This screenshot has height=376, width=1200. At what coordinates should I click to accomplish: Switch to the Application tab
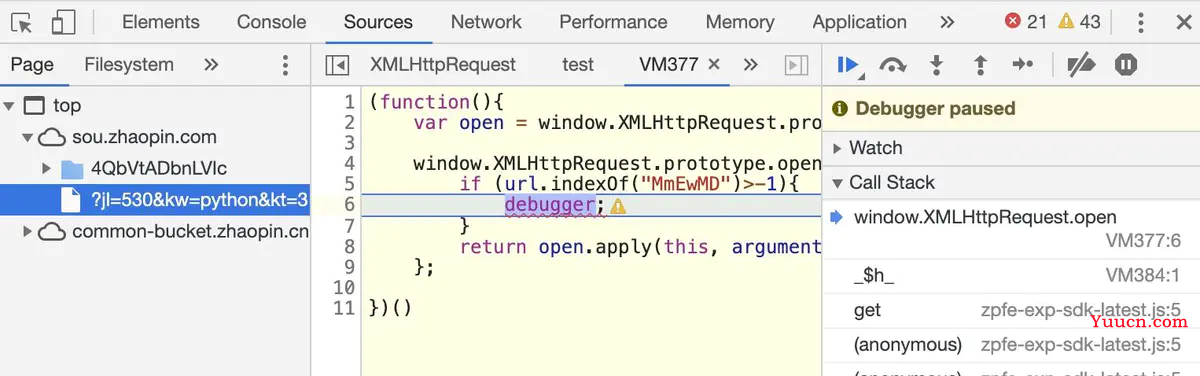[x=859, y=22]
